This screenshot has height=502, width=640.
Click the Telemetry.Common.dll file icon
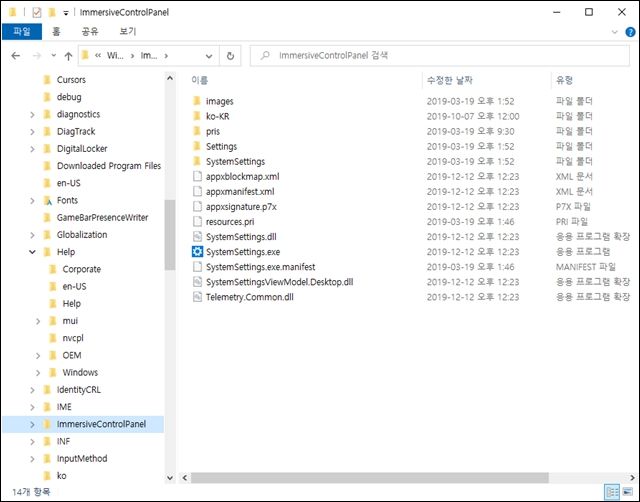point(197,297)
